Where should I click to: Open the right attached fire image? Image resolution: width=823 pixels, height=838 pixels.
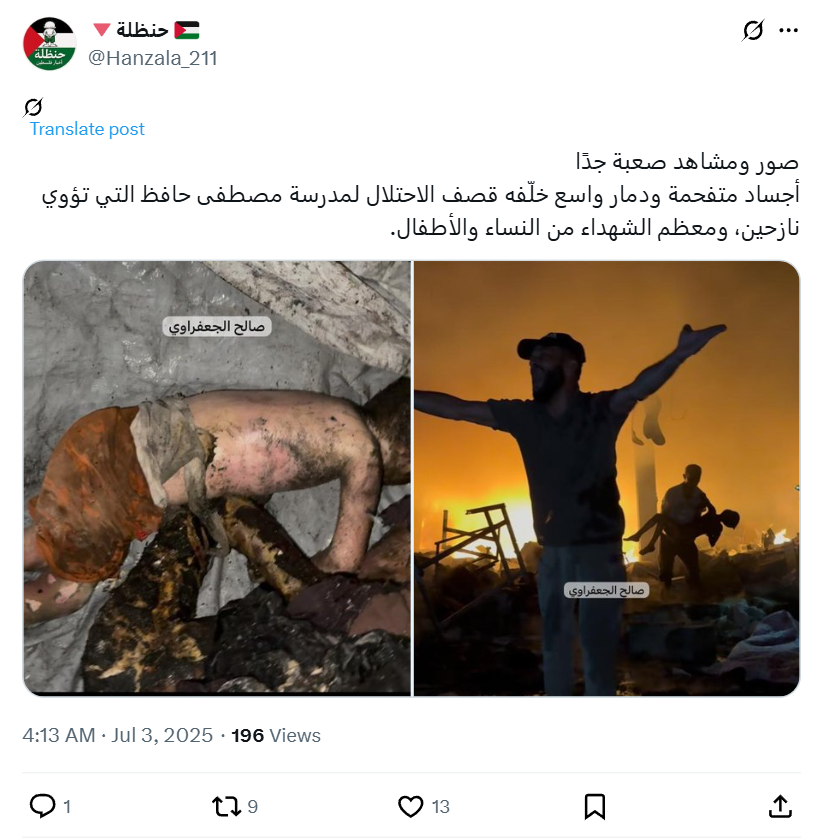[x=607, y=478]
